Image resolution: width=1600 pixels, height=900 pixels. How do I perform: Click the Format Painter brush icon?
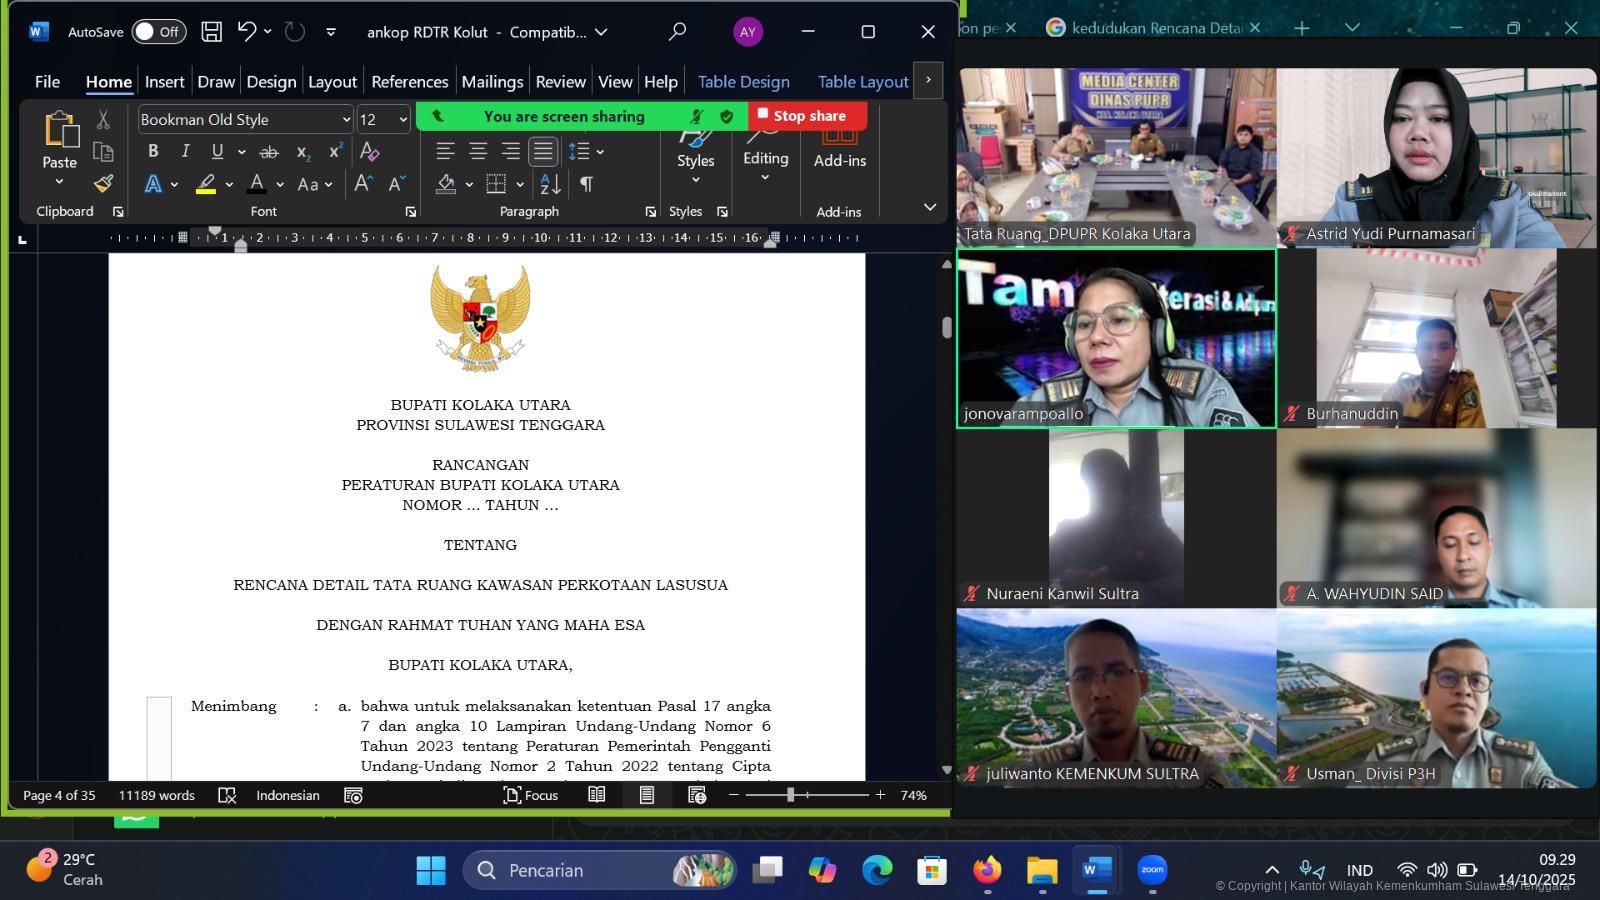coord(103,184)
